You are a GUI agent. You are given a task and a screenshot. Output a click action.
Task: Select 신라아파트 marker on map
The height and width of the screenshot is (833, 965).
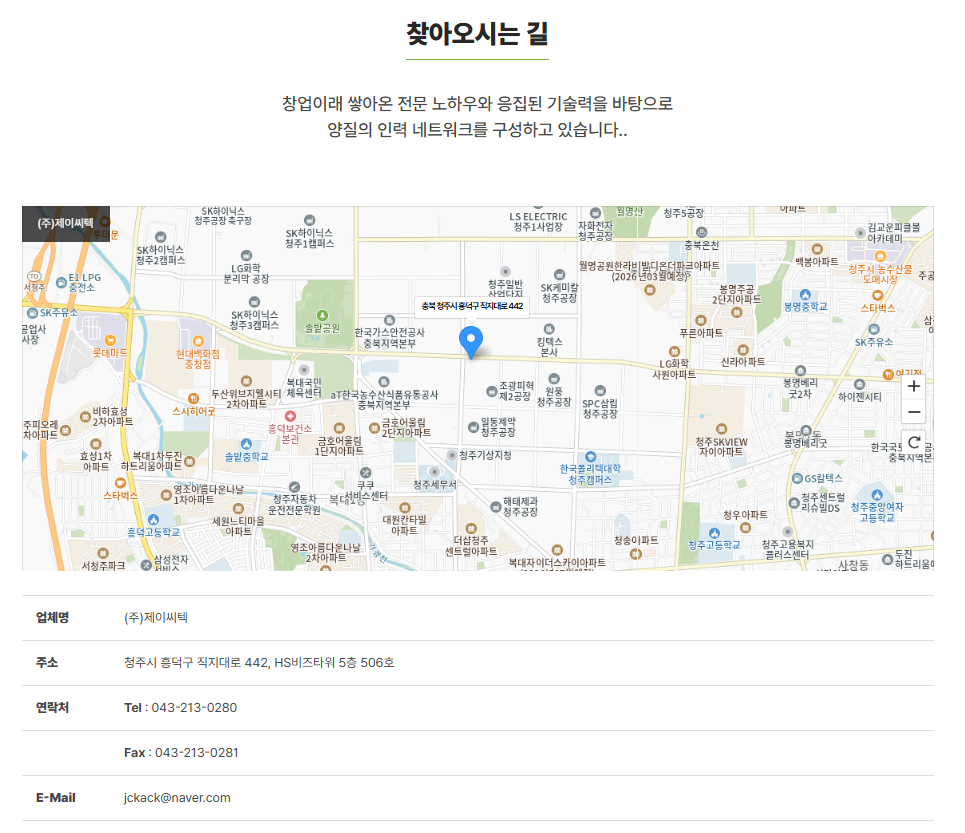743,349
